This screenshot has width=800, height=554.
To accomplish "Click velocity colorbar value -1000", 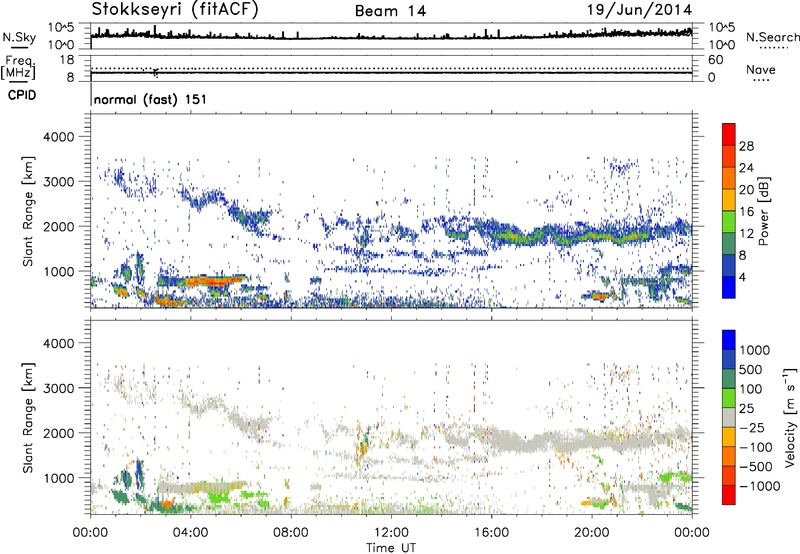I will point(759,486).
